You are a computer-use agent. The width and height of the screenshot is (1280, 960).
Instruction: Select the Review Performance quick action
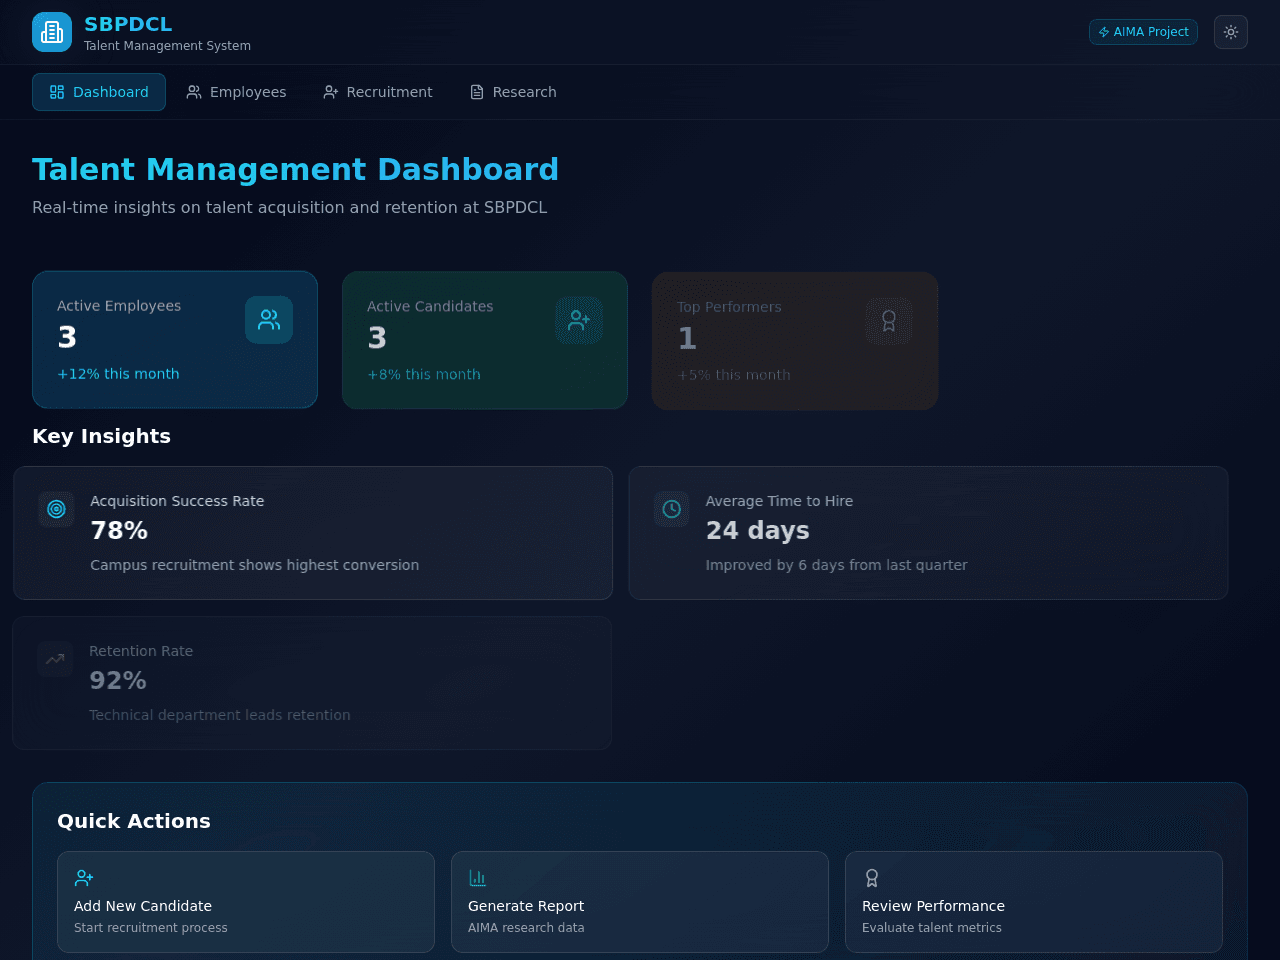pyautogui.click(x=1034, y=902)
